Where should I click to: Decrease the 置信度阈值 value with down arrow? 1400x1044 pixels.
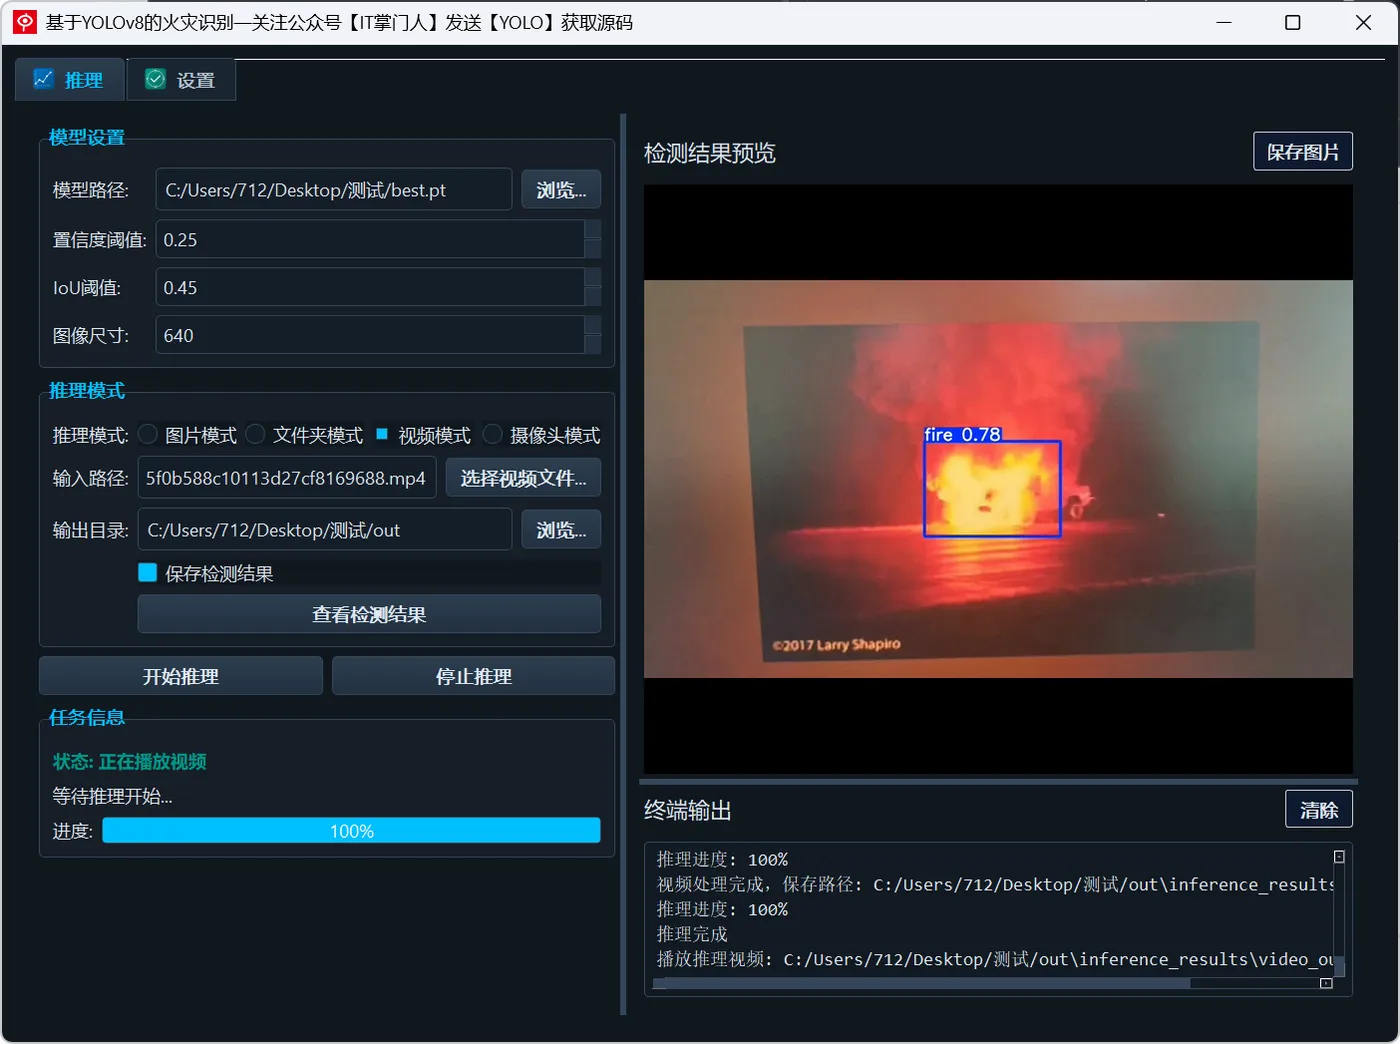(x=593, y=249)
